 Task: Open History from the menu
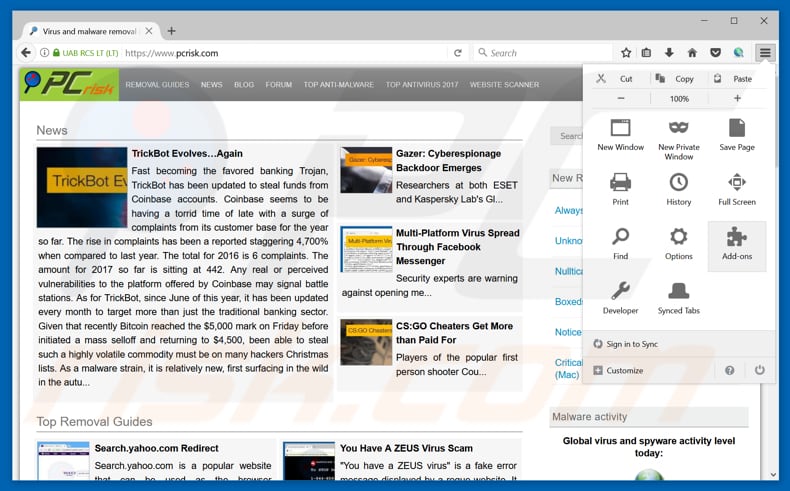tap(679, 189)
